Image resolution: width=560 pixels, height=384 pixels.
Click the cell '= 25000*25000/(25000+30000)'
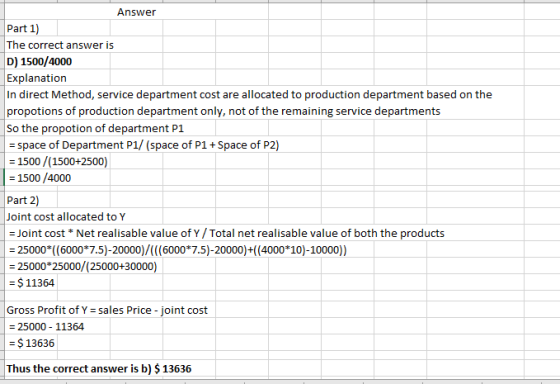coord(83,266)
